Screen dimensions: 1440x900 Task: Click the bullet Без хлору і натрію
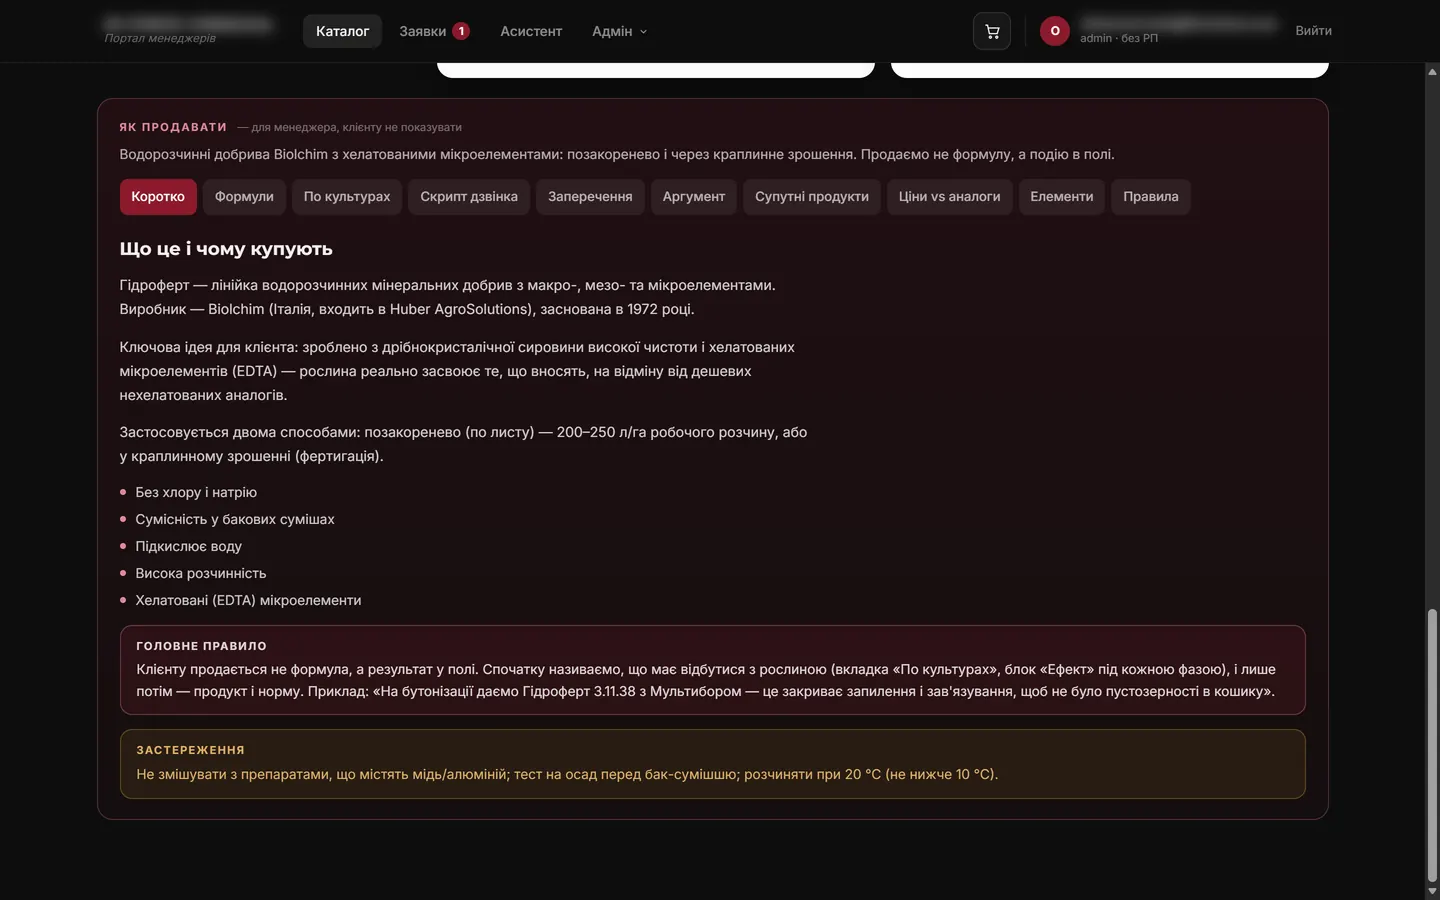(x=196, y=492)
